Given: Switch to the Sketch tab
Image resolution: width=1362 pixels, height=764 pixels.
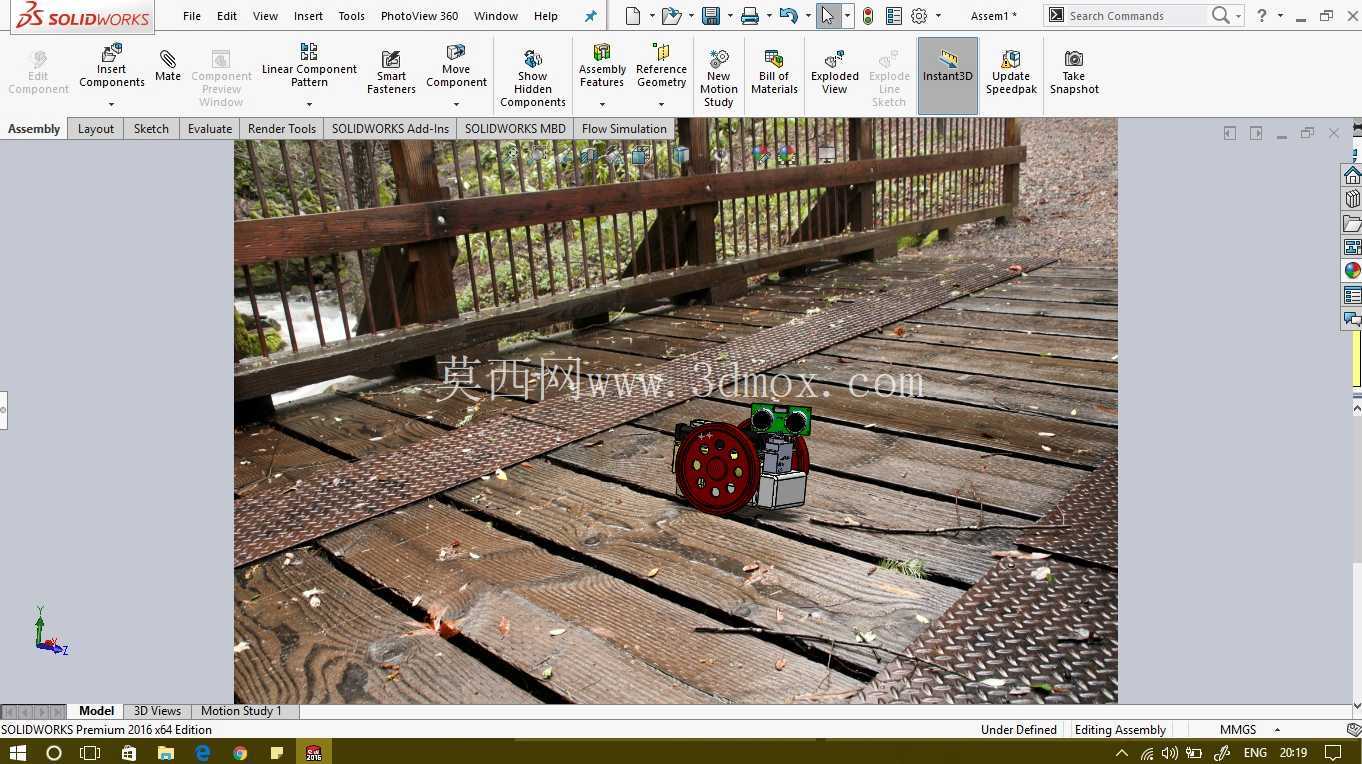Looking at the screenshot, I should point(151,129).
